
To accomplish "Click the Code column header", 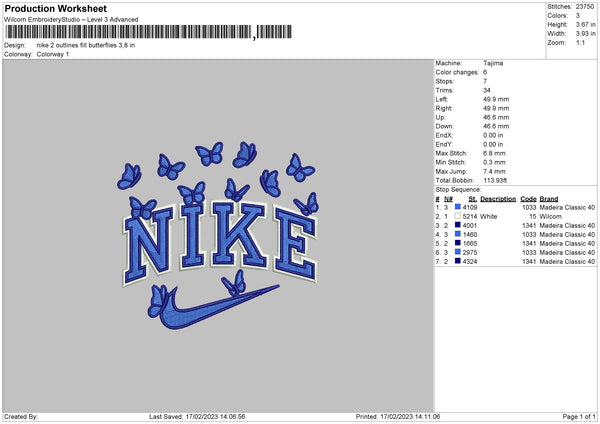I will [528, 199].
